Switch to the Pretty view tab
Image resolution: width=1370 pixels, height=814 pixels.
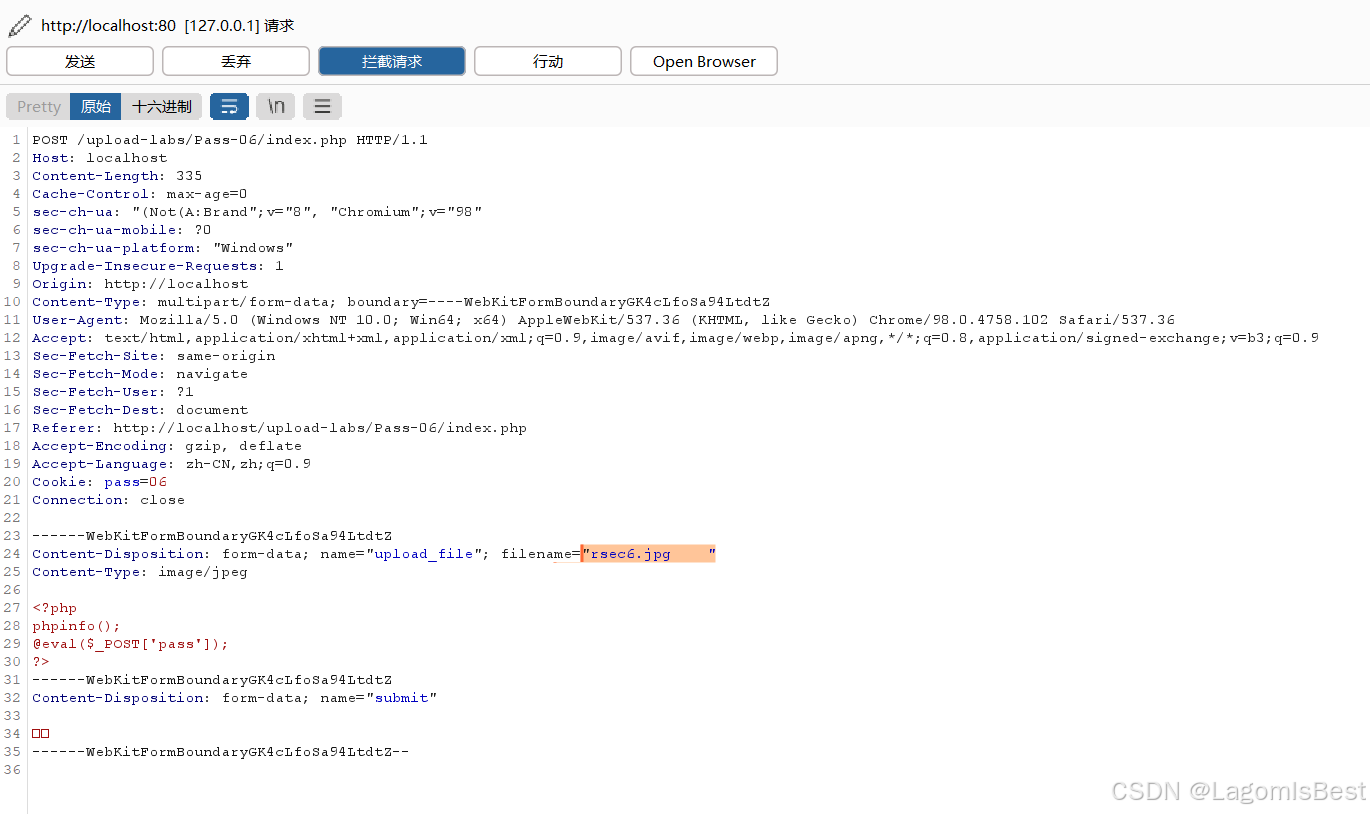[39, 106]
